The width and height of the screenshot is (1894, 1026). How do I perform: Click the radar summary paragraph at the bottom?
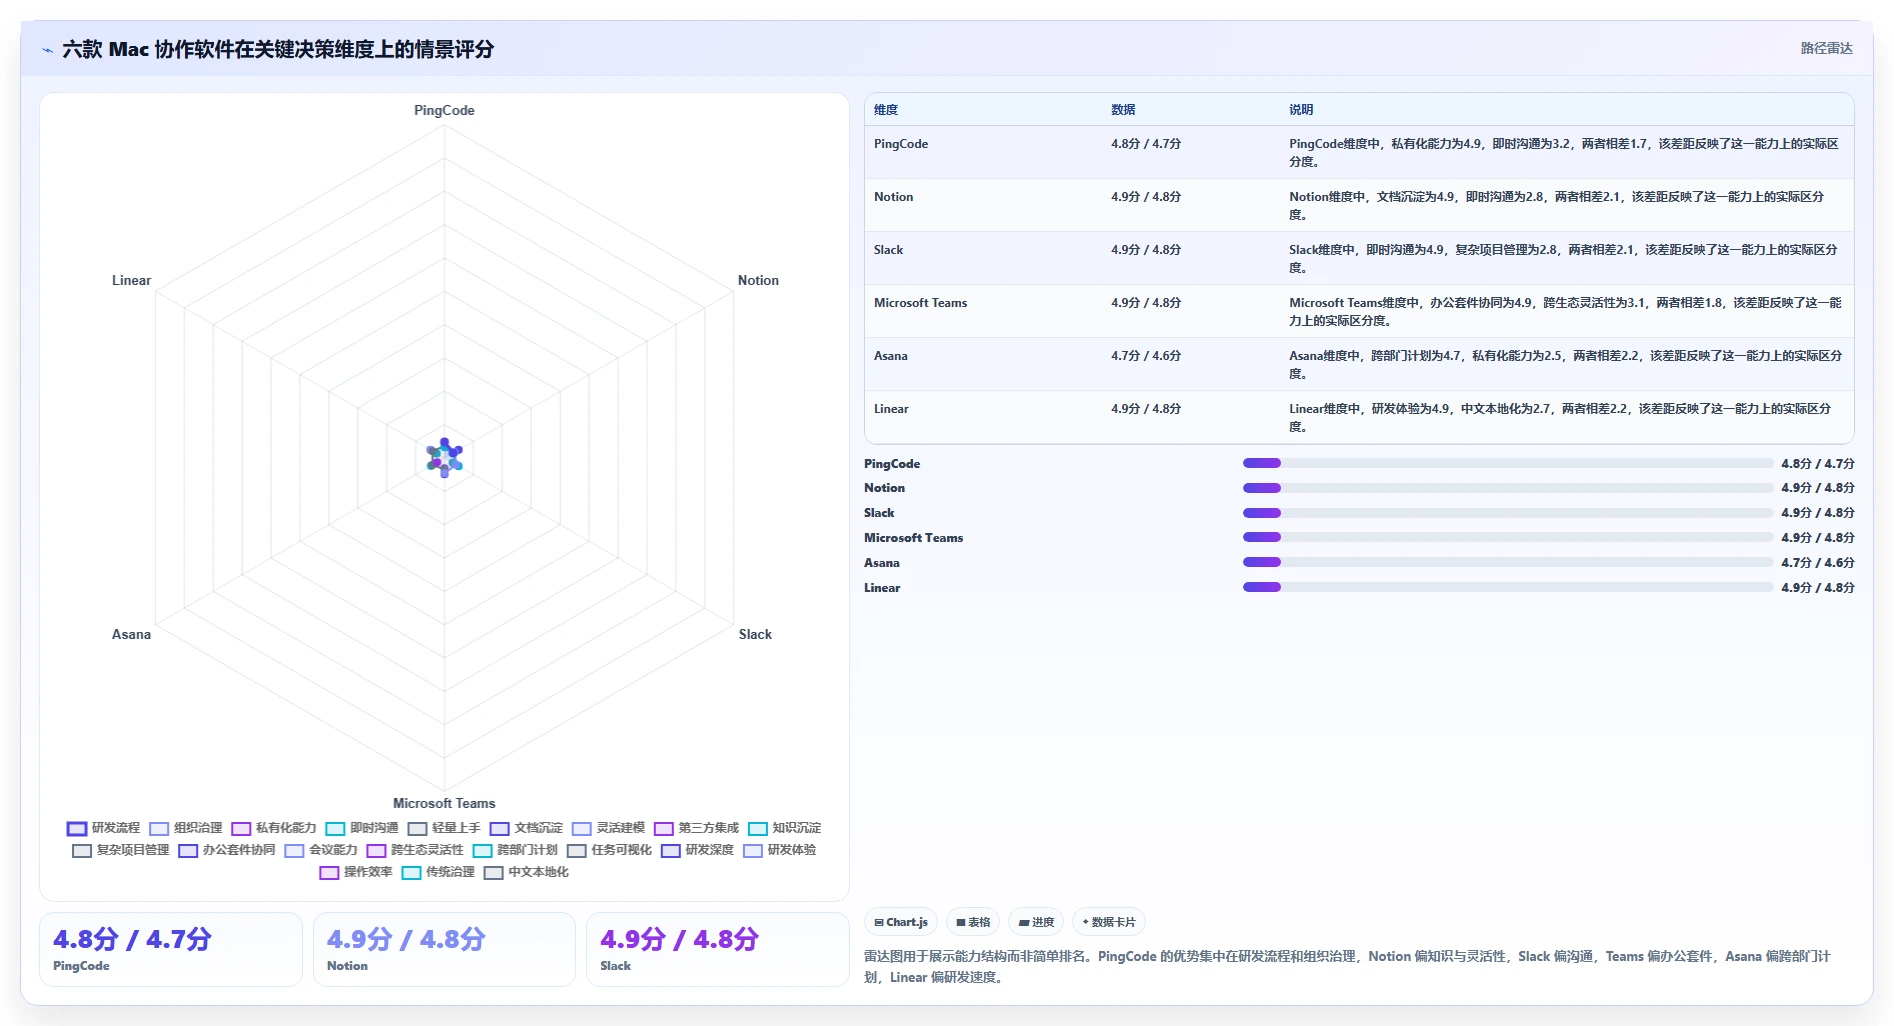click(1350, 967)
